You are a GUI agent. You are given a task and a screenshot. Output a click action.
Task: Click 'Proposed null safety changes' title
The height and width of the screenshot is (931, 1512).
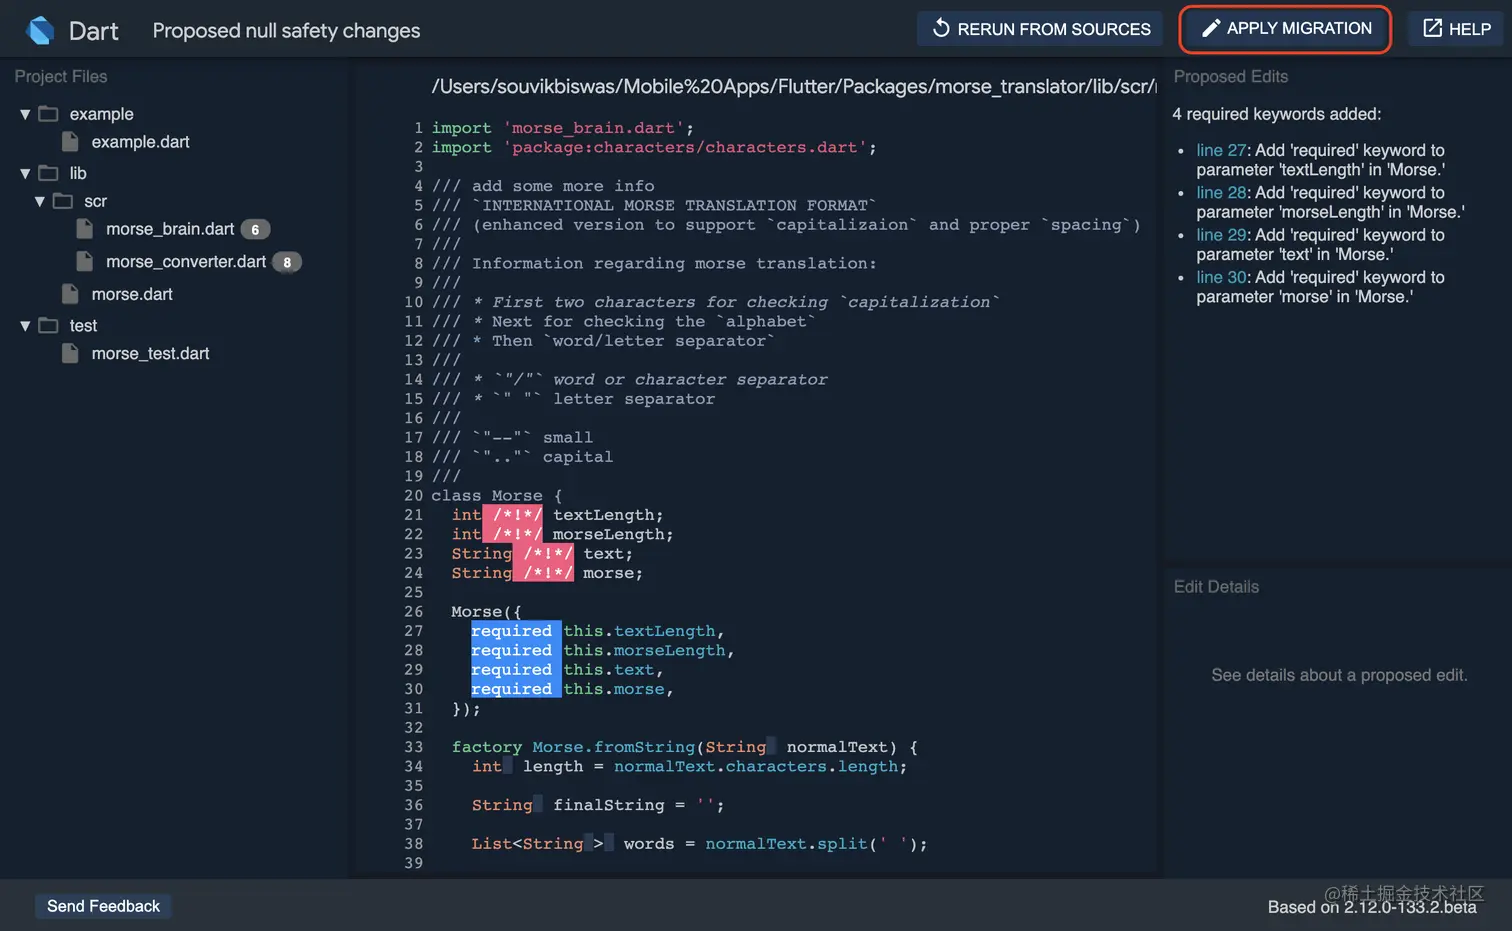click(286, 31)
